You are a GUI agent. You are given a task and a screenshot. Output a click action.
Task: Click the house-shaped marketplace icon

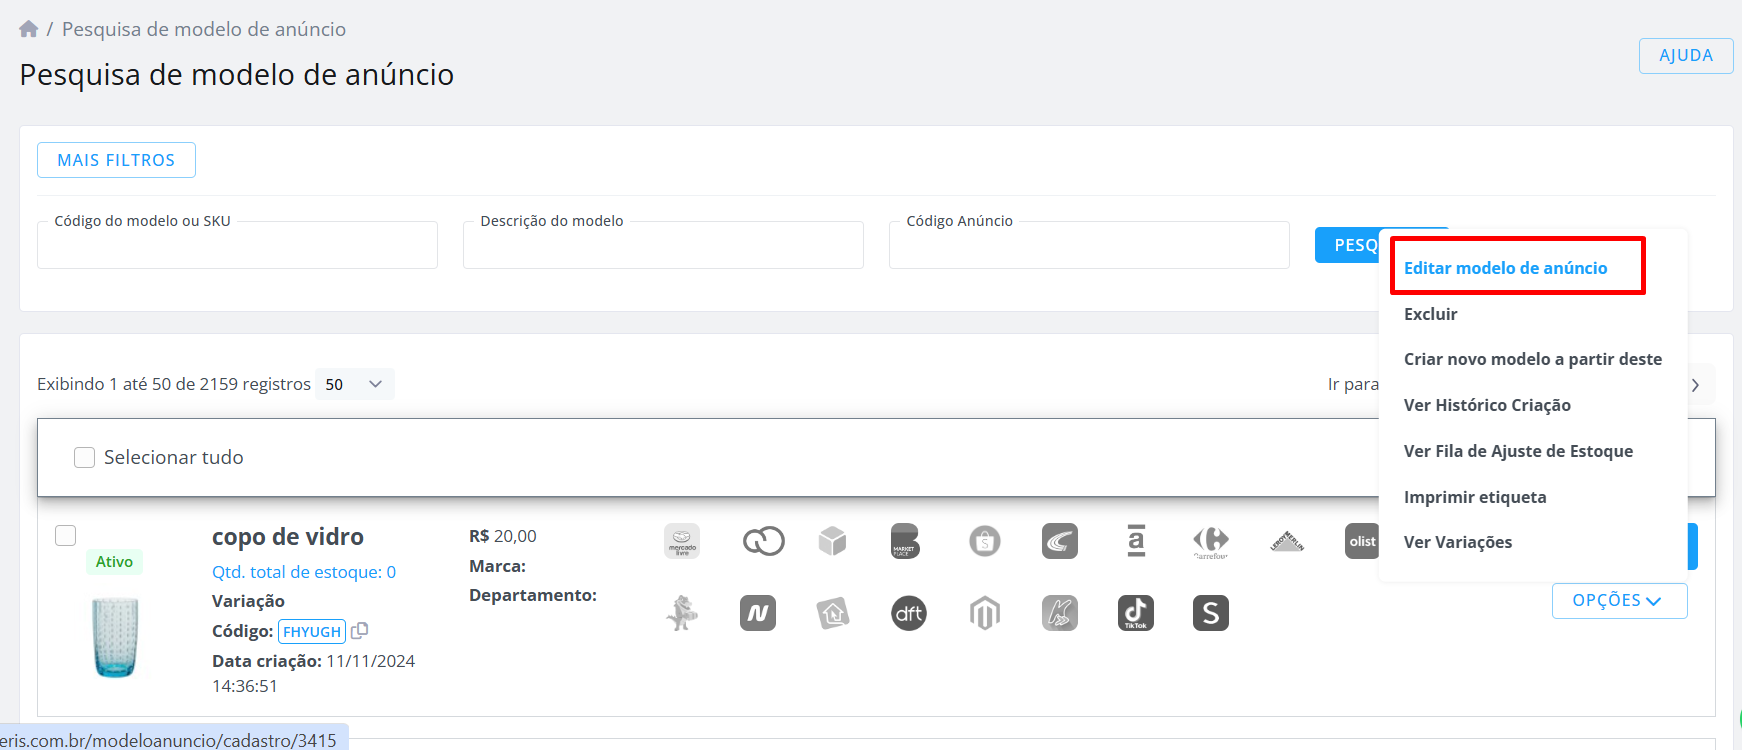tap(833, 613)
